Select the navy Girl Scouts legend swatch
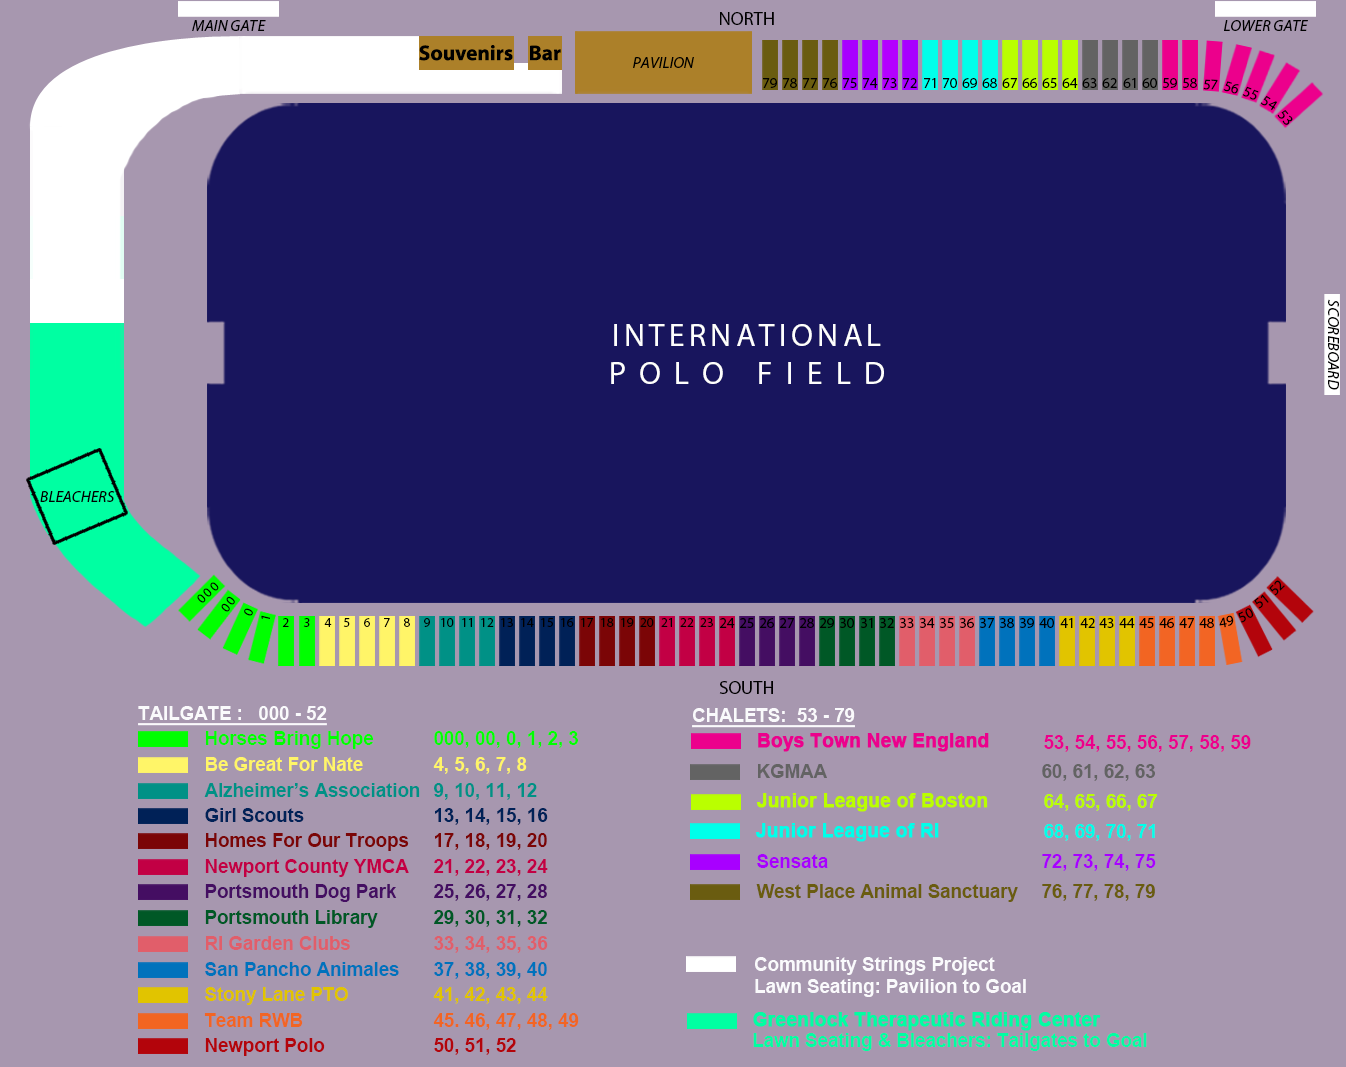The height and width of the screenshot is (1067, 1346). point(163,816)
